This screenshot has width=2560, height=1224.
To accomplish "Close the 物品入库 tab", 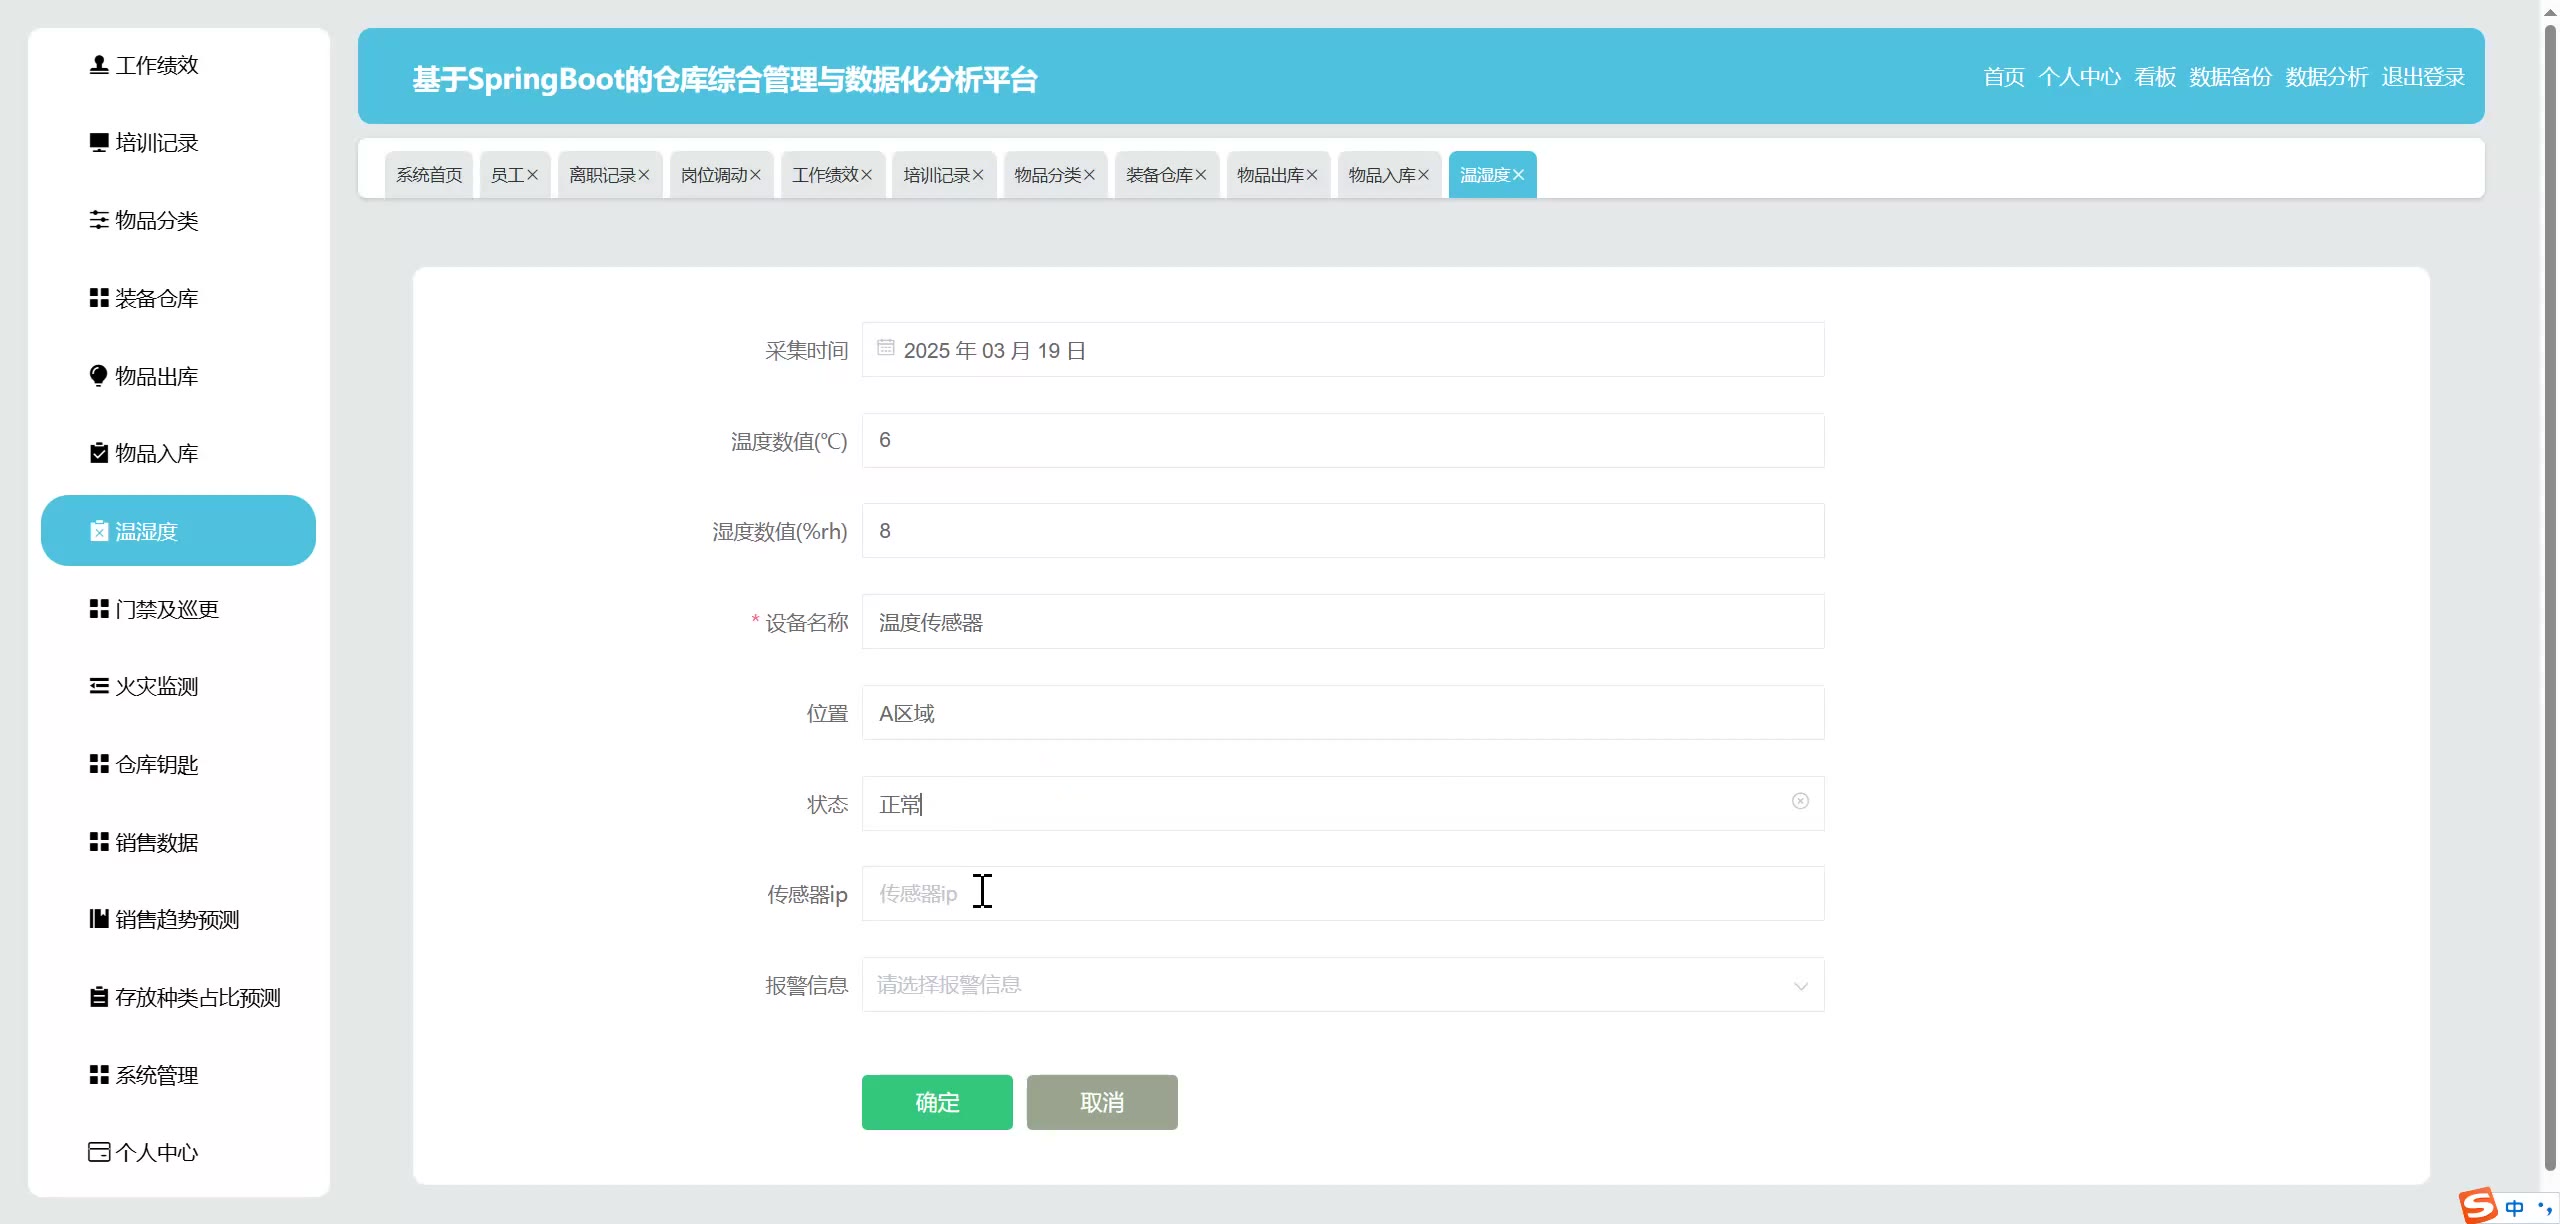I will (x=1424, y=175).
